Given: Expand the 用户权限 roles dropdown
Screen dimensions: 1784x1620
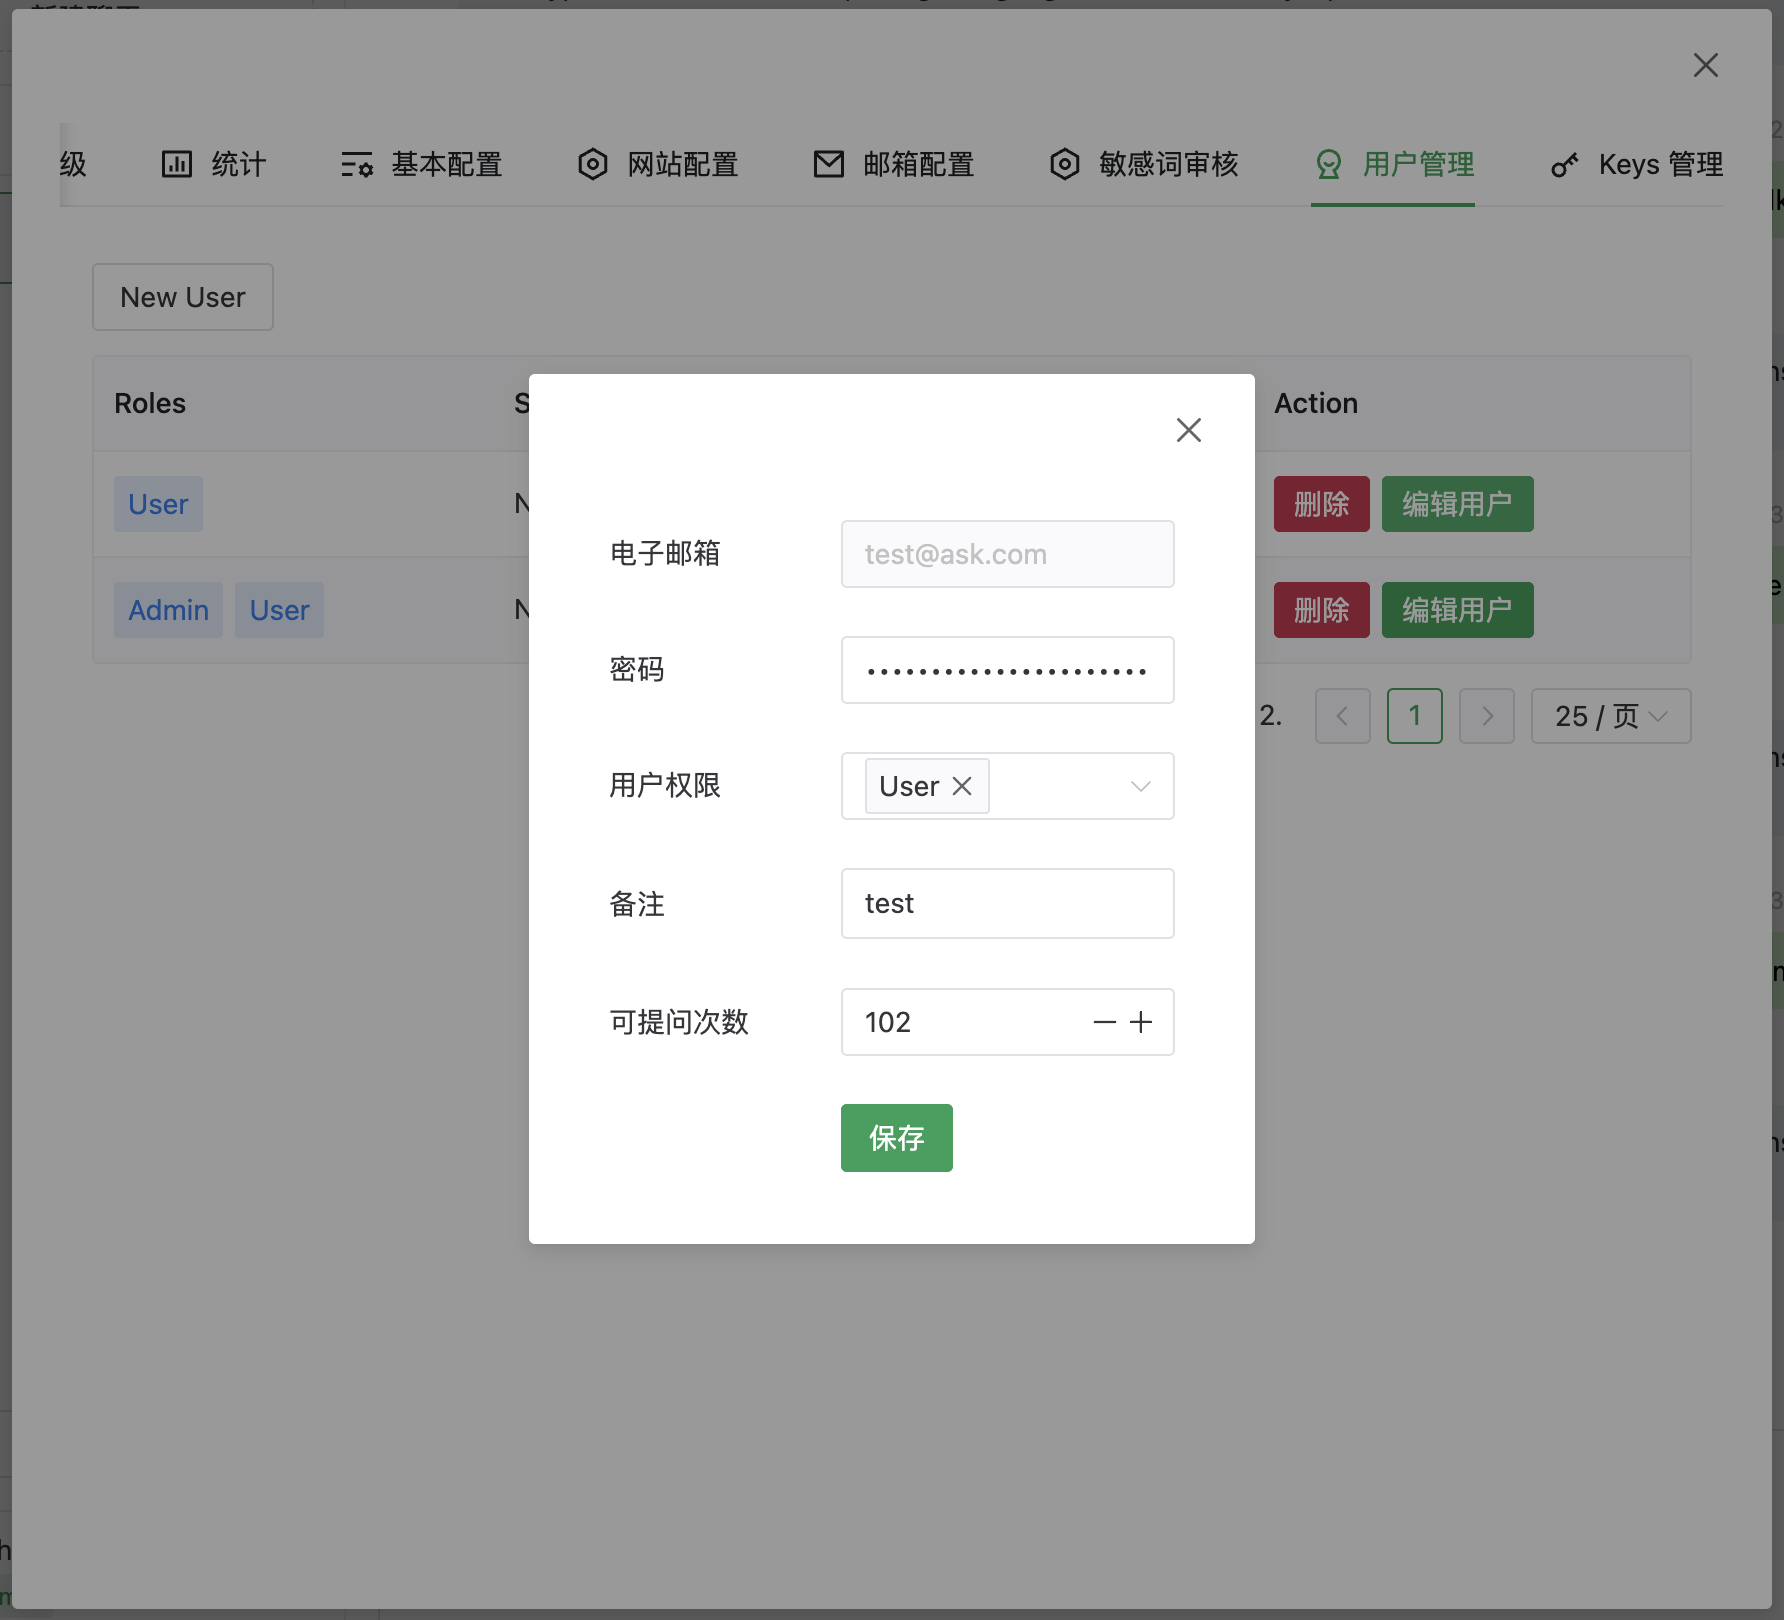Looking at the screenshot, I should [x=1140, y=786].
